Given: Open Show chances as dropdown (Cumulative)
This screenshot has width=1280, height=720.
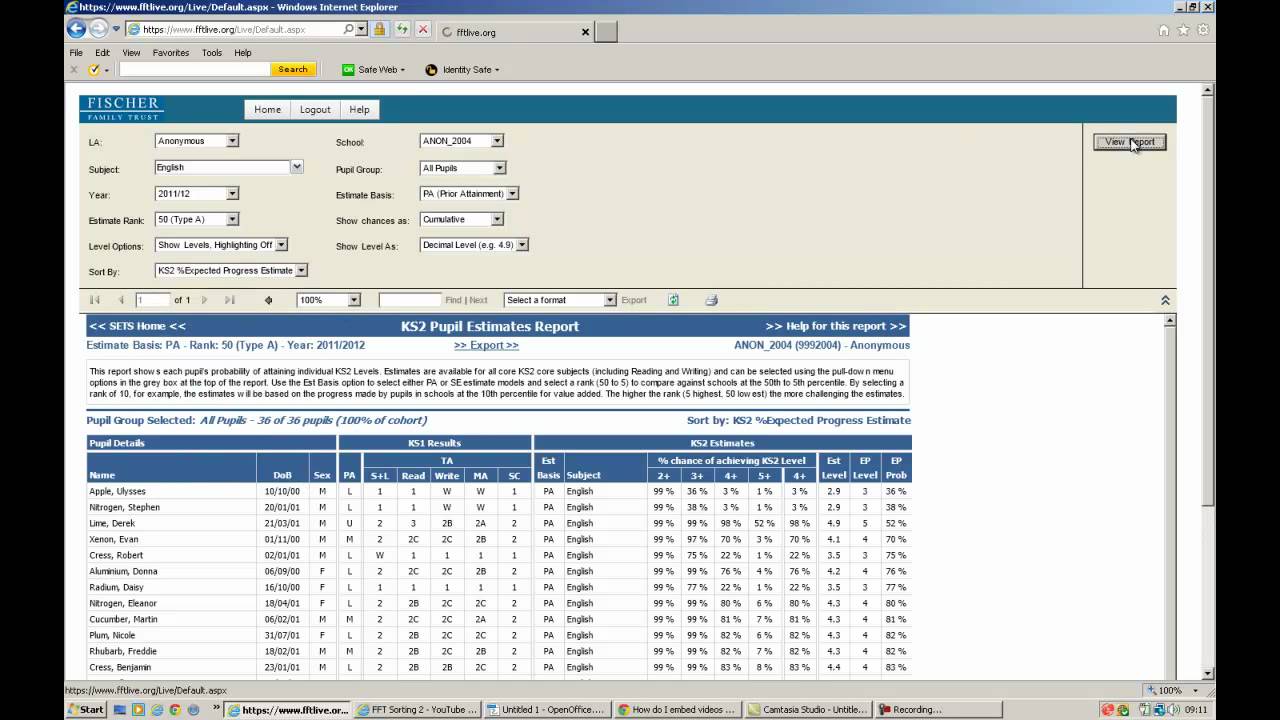Looking at the screenshot, I should [462, 219].
